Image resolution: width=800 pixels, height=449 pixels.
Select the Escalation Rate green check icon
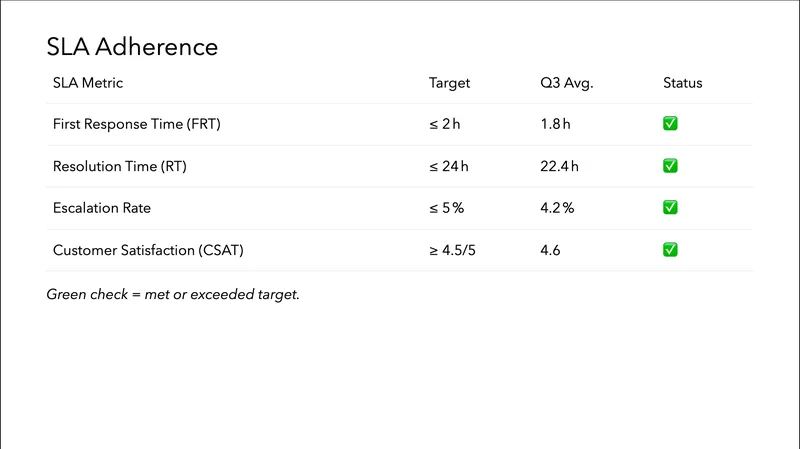point(670,208)
